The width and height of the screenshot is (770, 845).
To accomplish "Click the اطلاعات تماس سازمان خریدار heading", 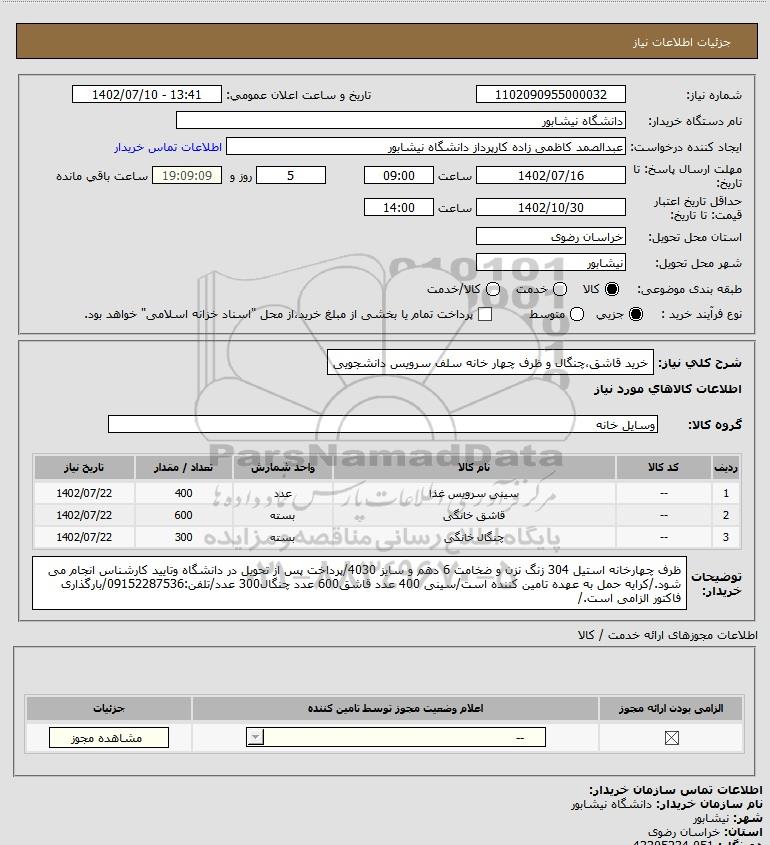I will pyautogui.click(x=676, y=790).
